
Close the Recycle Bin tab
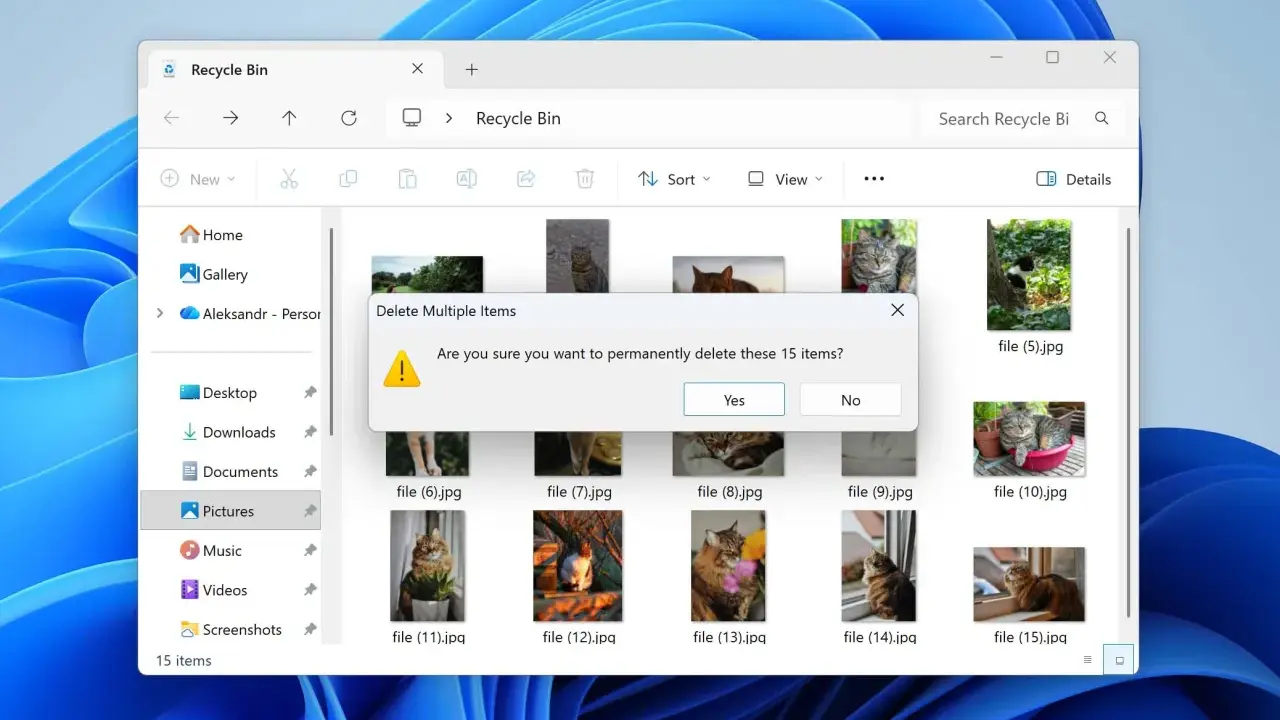pos(417,69)
